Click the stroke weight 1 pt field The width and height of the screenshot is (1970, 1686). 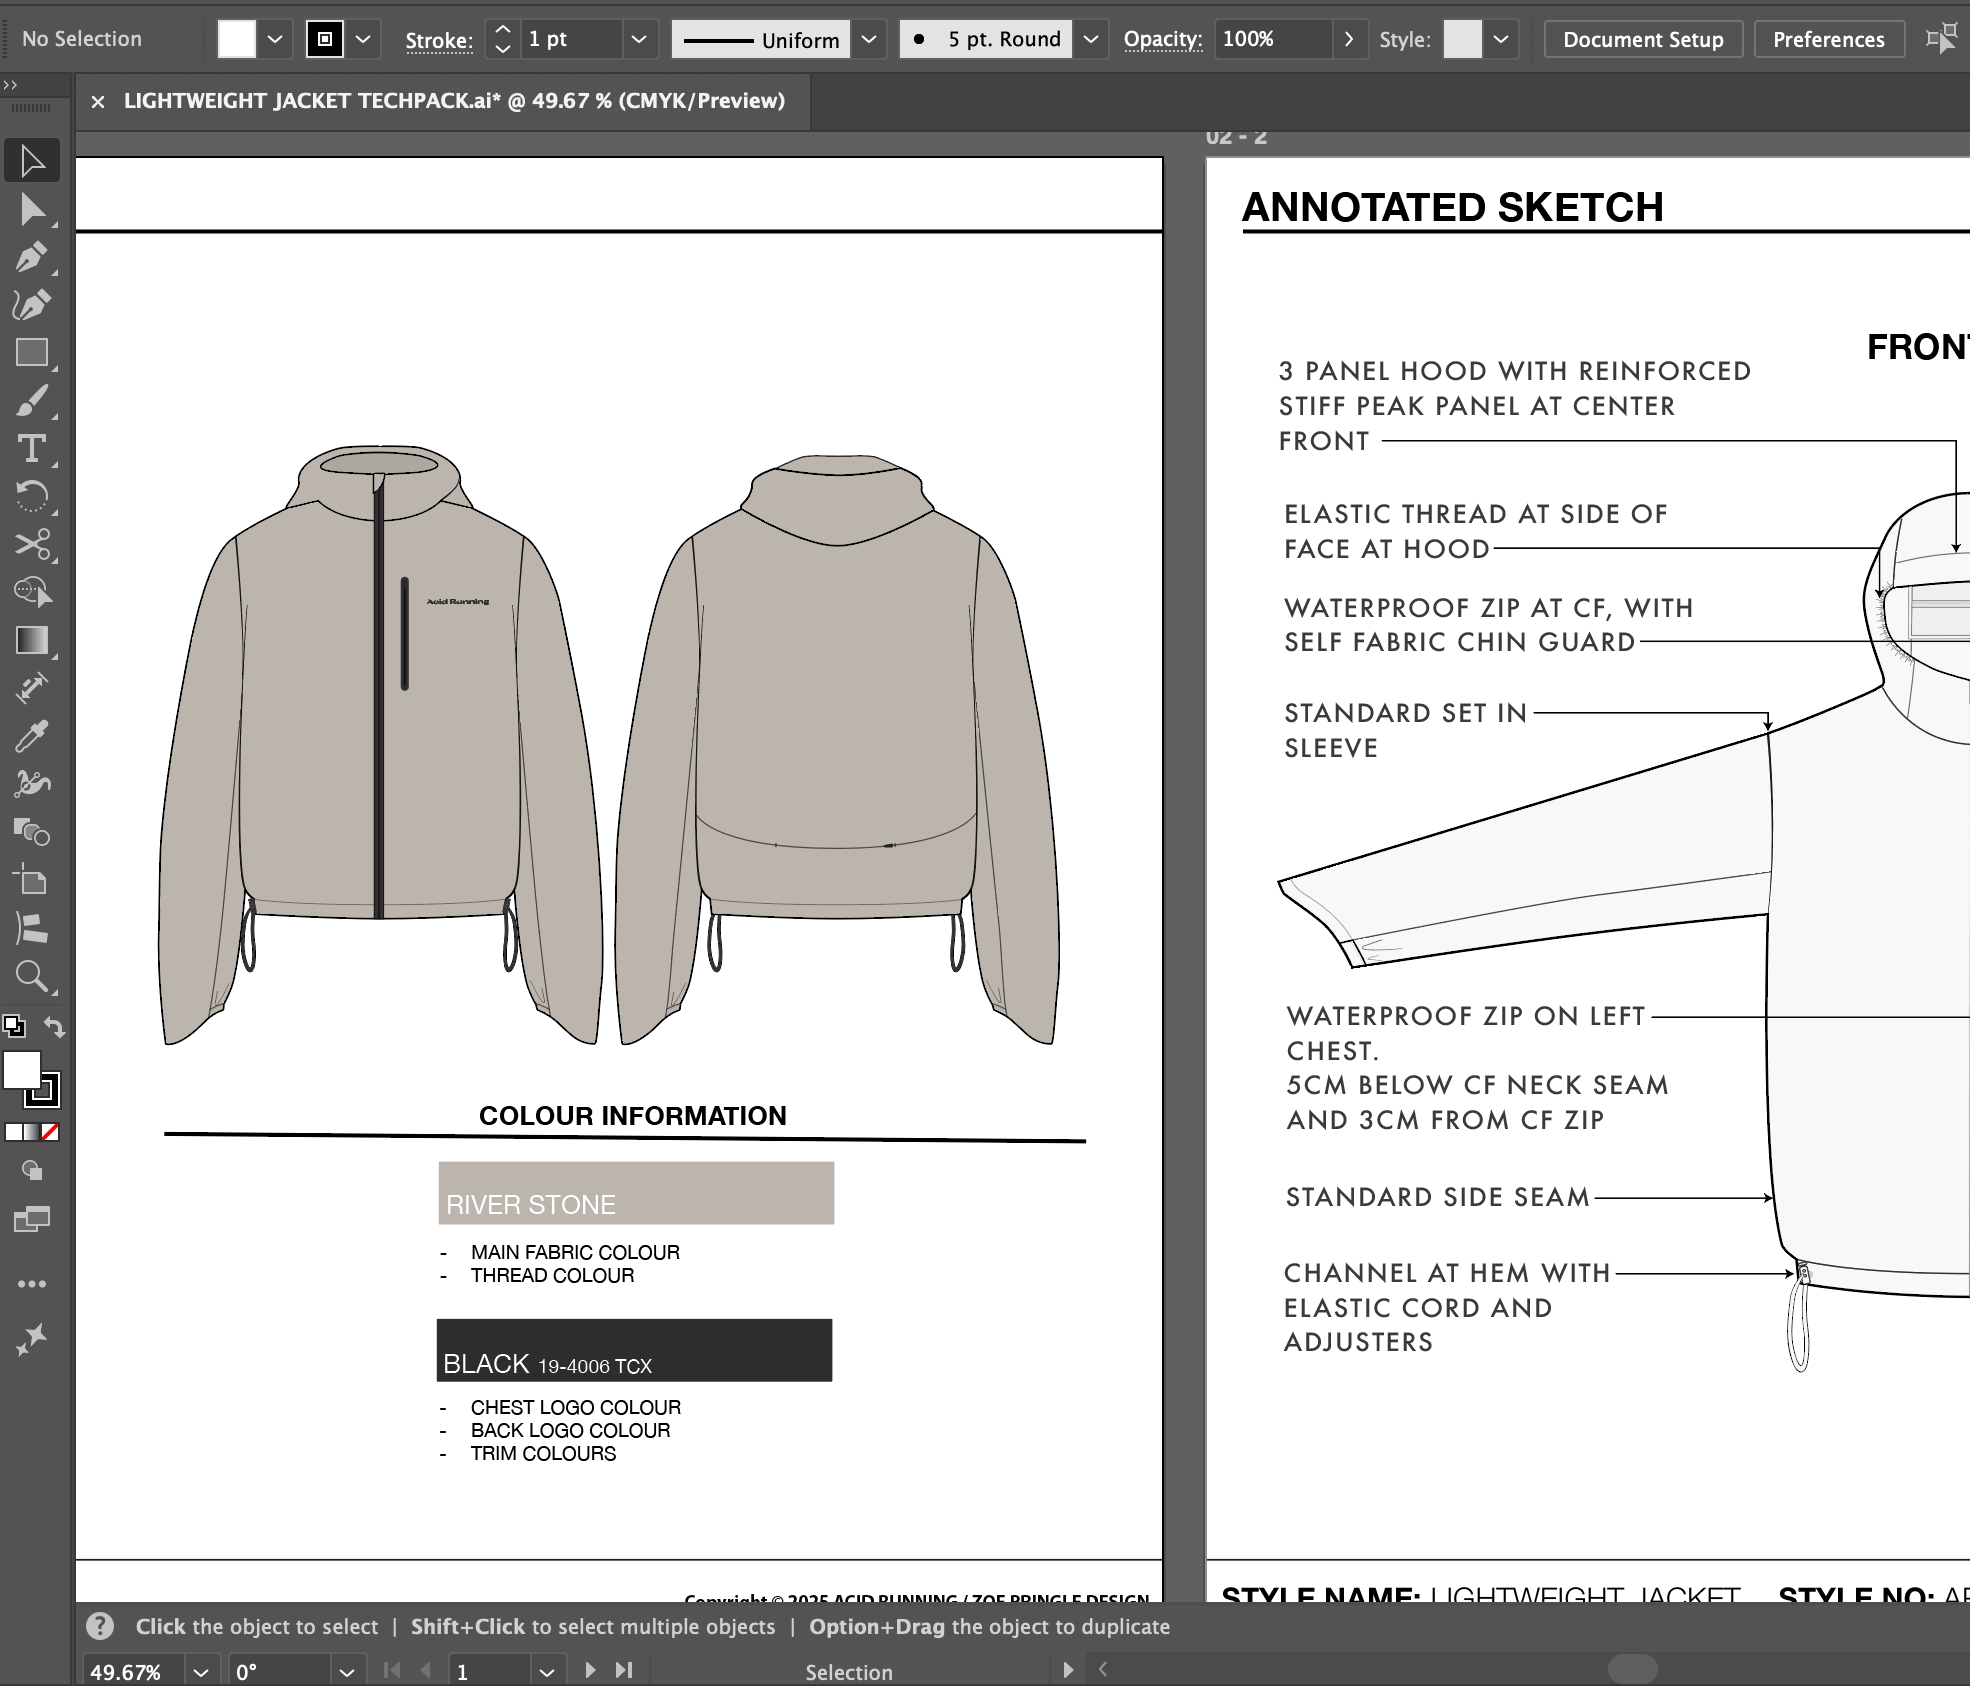571,39
